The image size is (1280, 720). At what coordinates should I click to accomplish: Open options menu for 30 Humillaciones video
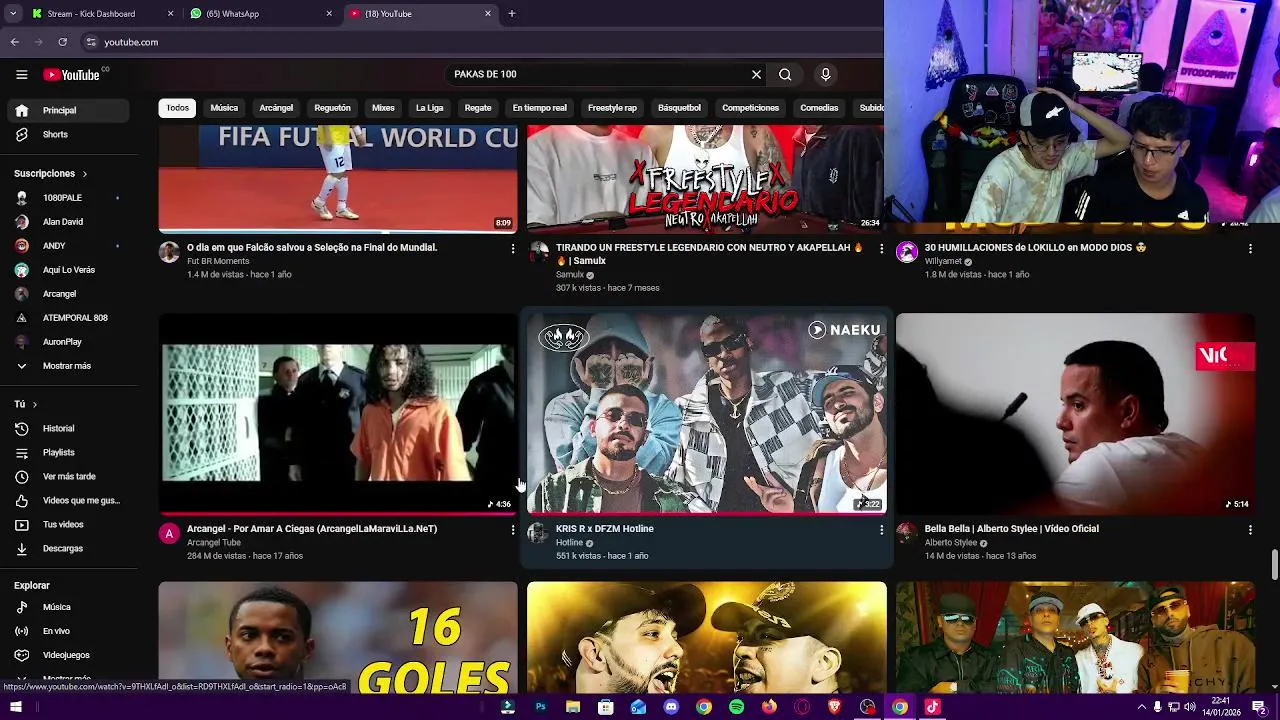pos(1250,248)
